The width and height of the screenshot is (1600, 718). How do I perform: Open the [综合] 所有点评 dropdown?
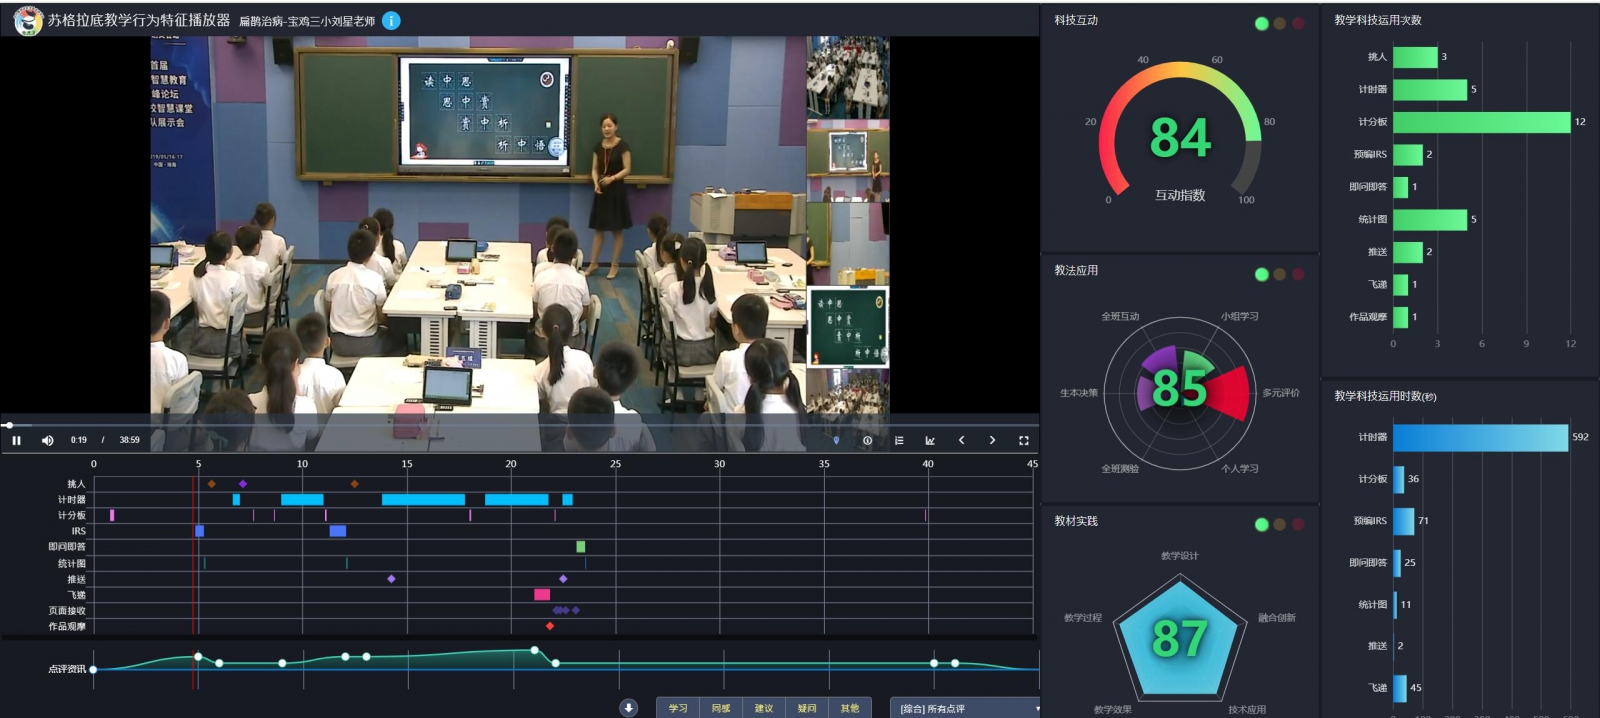(965, 708)
